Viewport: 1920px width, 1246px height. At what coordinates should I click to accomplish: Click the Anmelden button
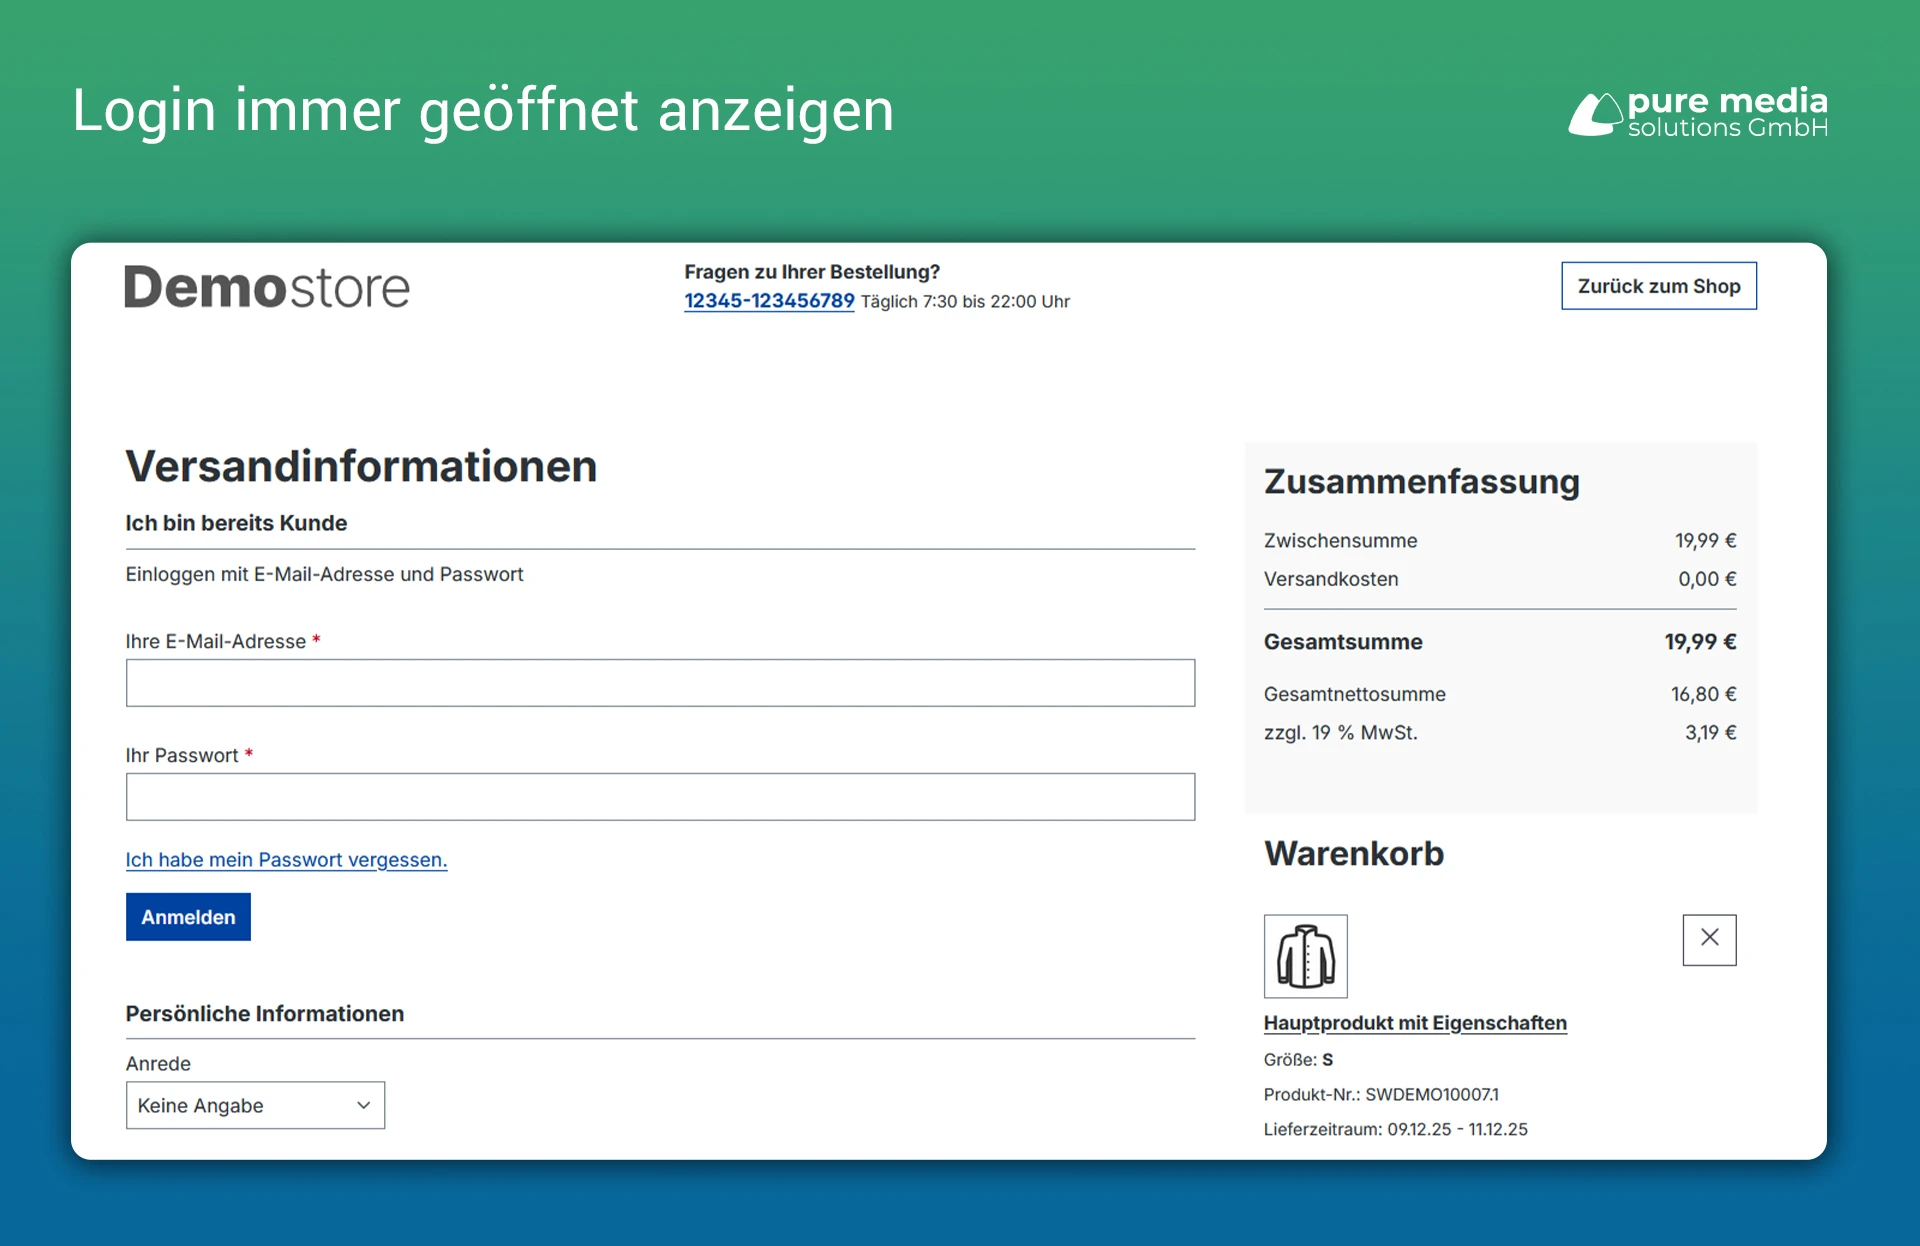point(187,916)
